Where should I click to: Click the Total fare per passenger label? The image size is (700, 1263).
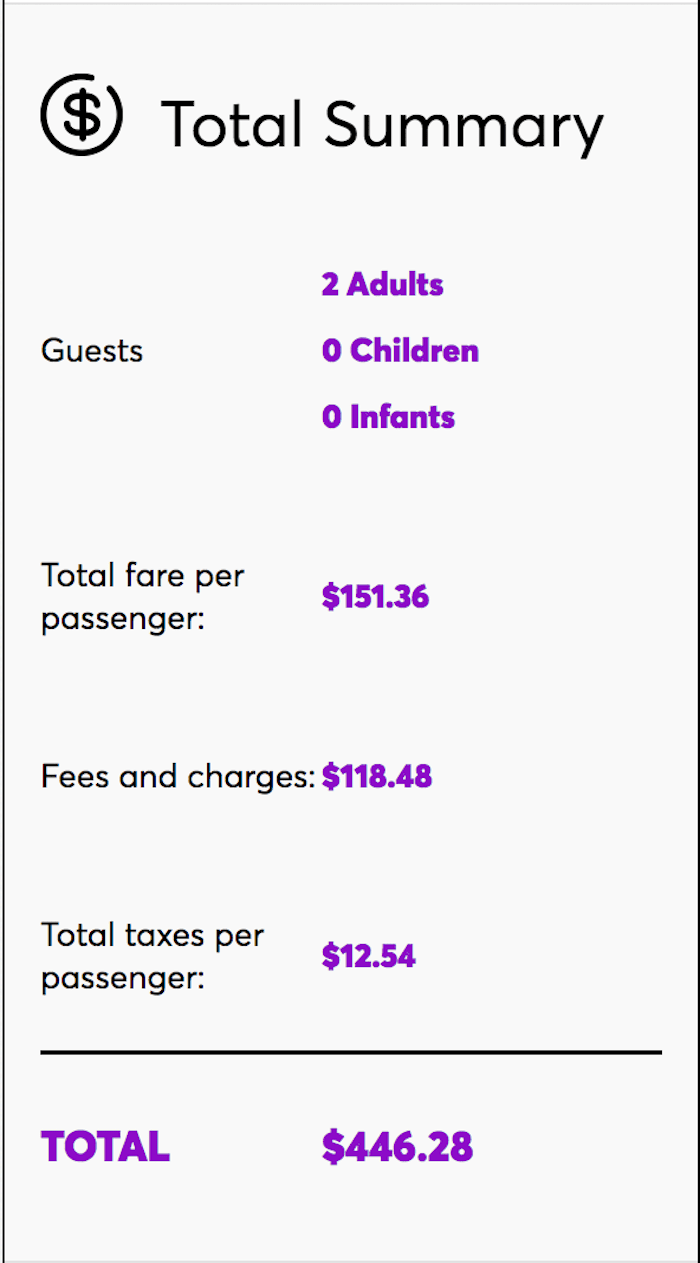click(143, 597)
